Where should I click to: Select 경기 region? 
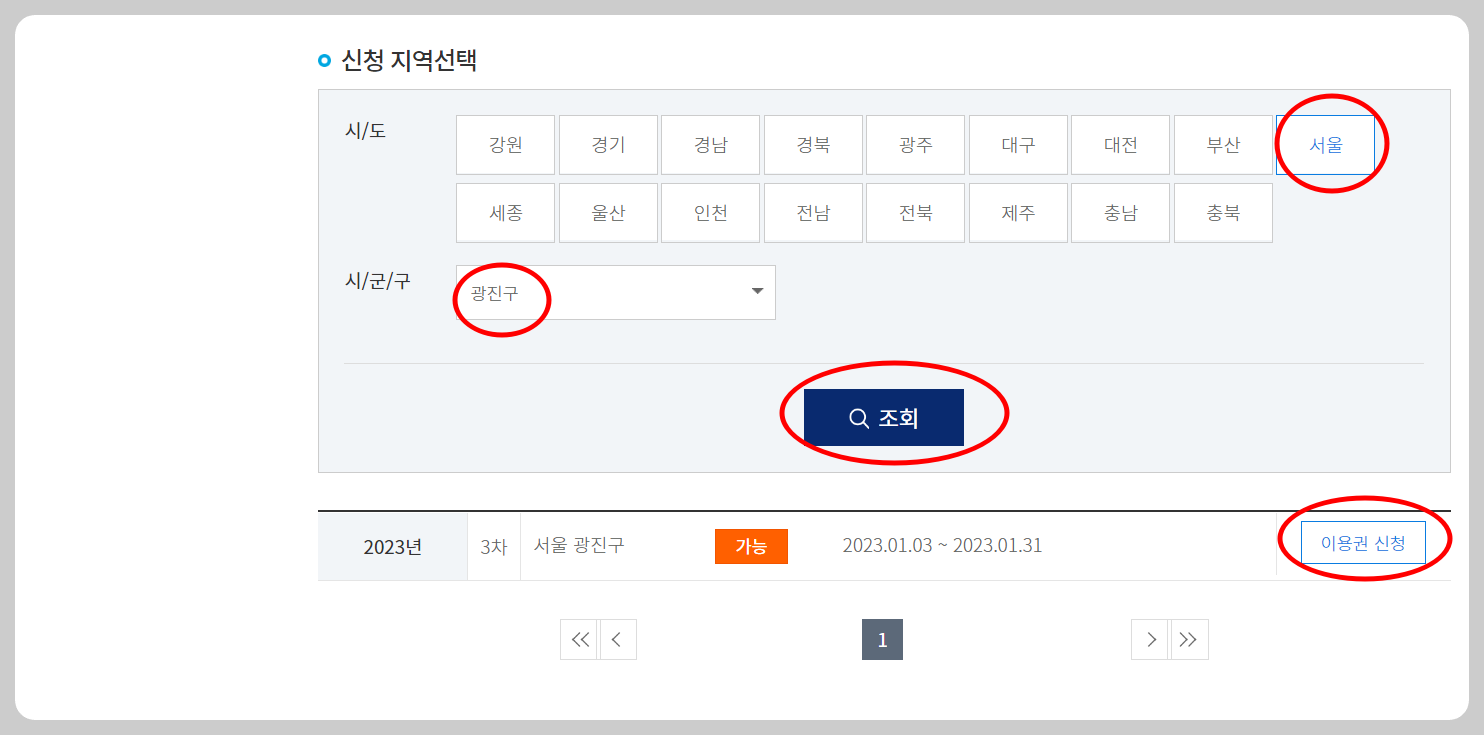click(x=608, y=145)
